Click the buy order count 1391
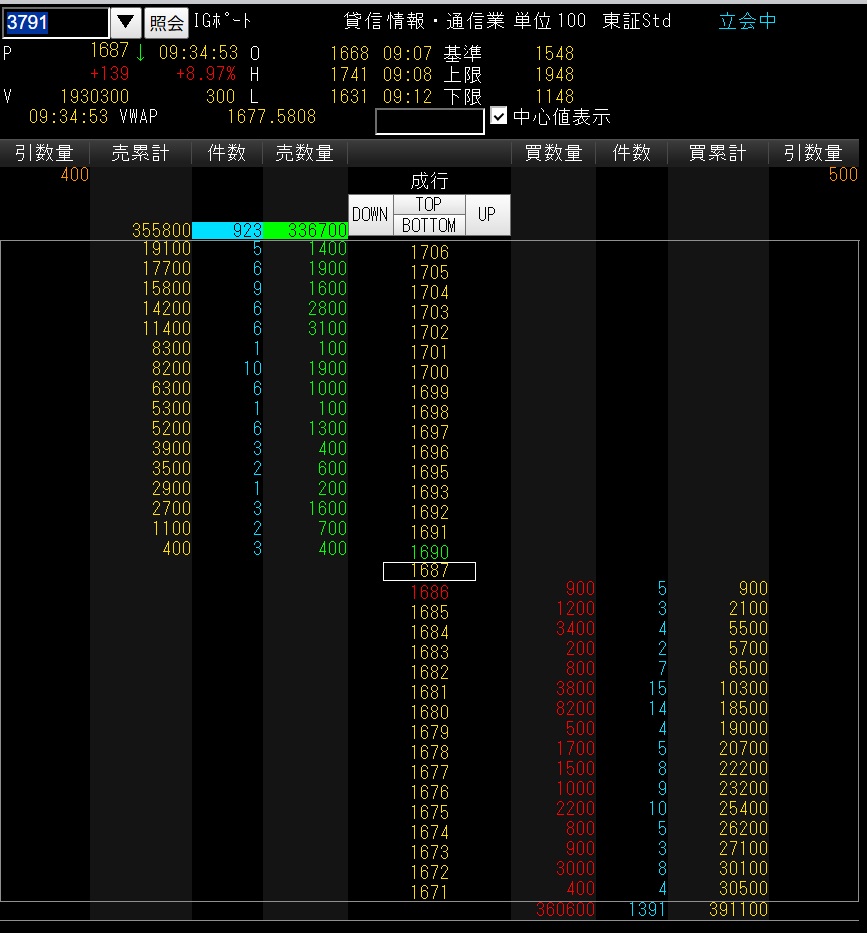Image resolution: width=867 pixels, height=933 pixels. [647, 909]
